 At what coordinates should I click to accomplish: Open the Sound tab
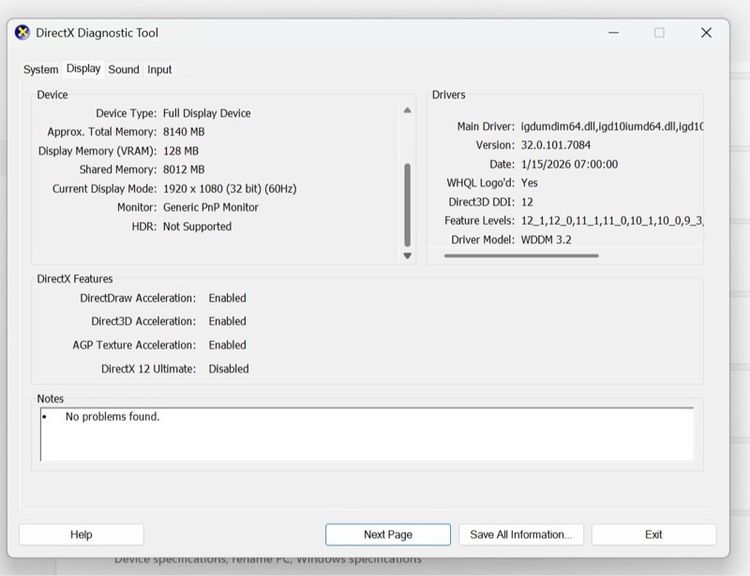(x=123, y=70)
